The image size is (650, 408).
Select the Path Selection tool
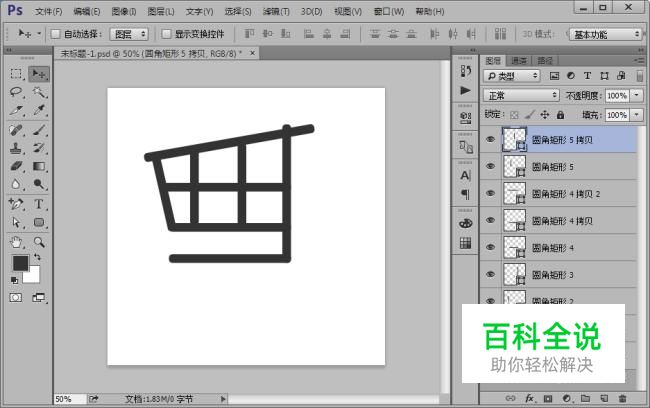16,223
